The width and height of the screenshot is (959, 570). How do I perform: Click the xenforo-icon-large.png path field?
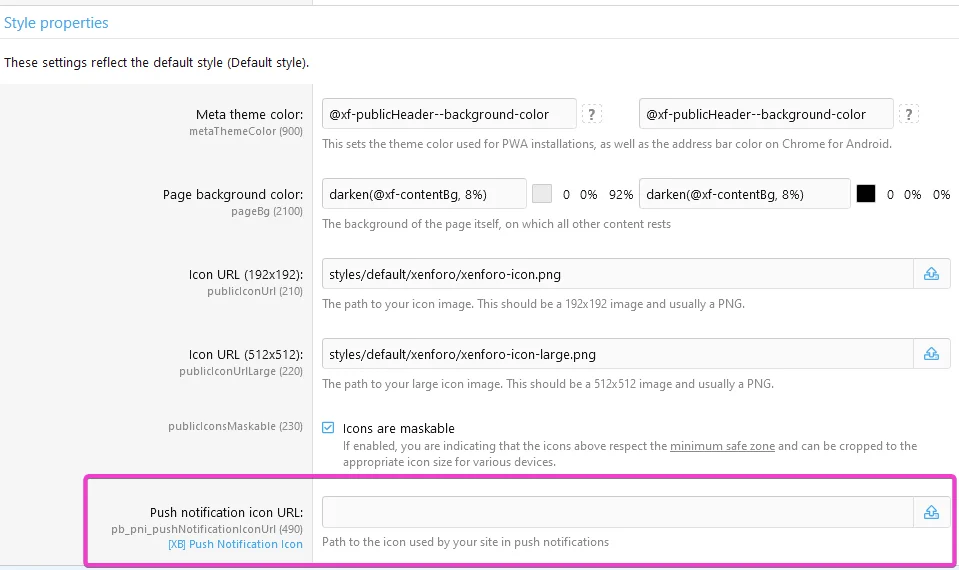click(x=617, y=353)
